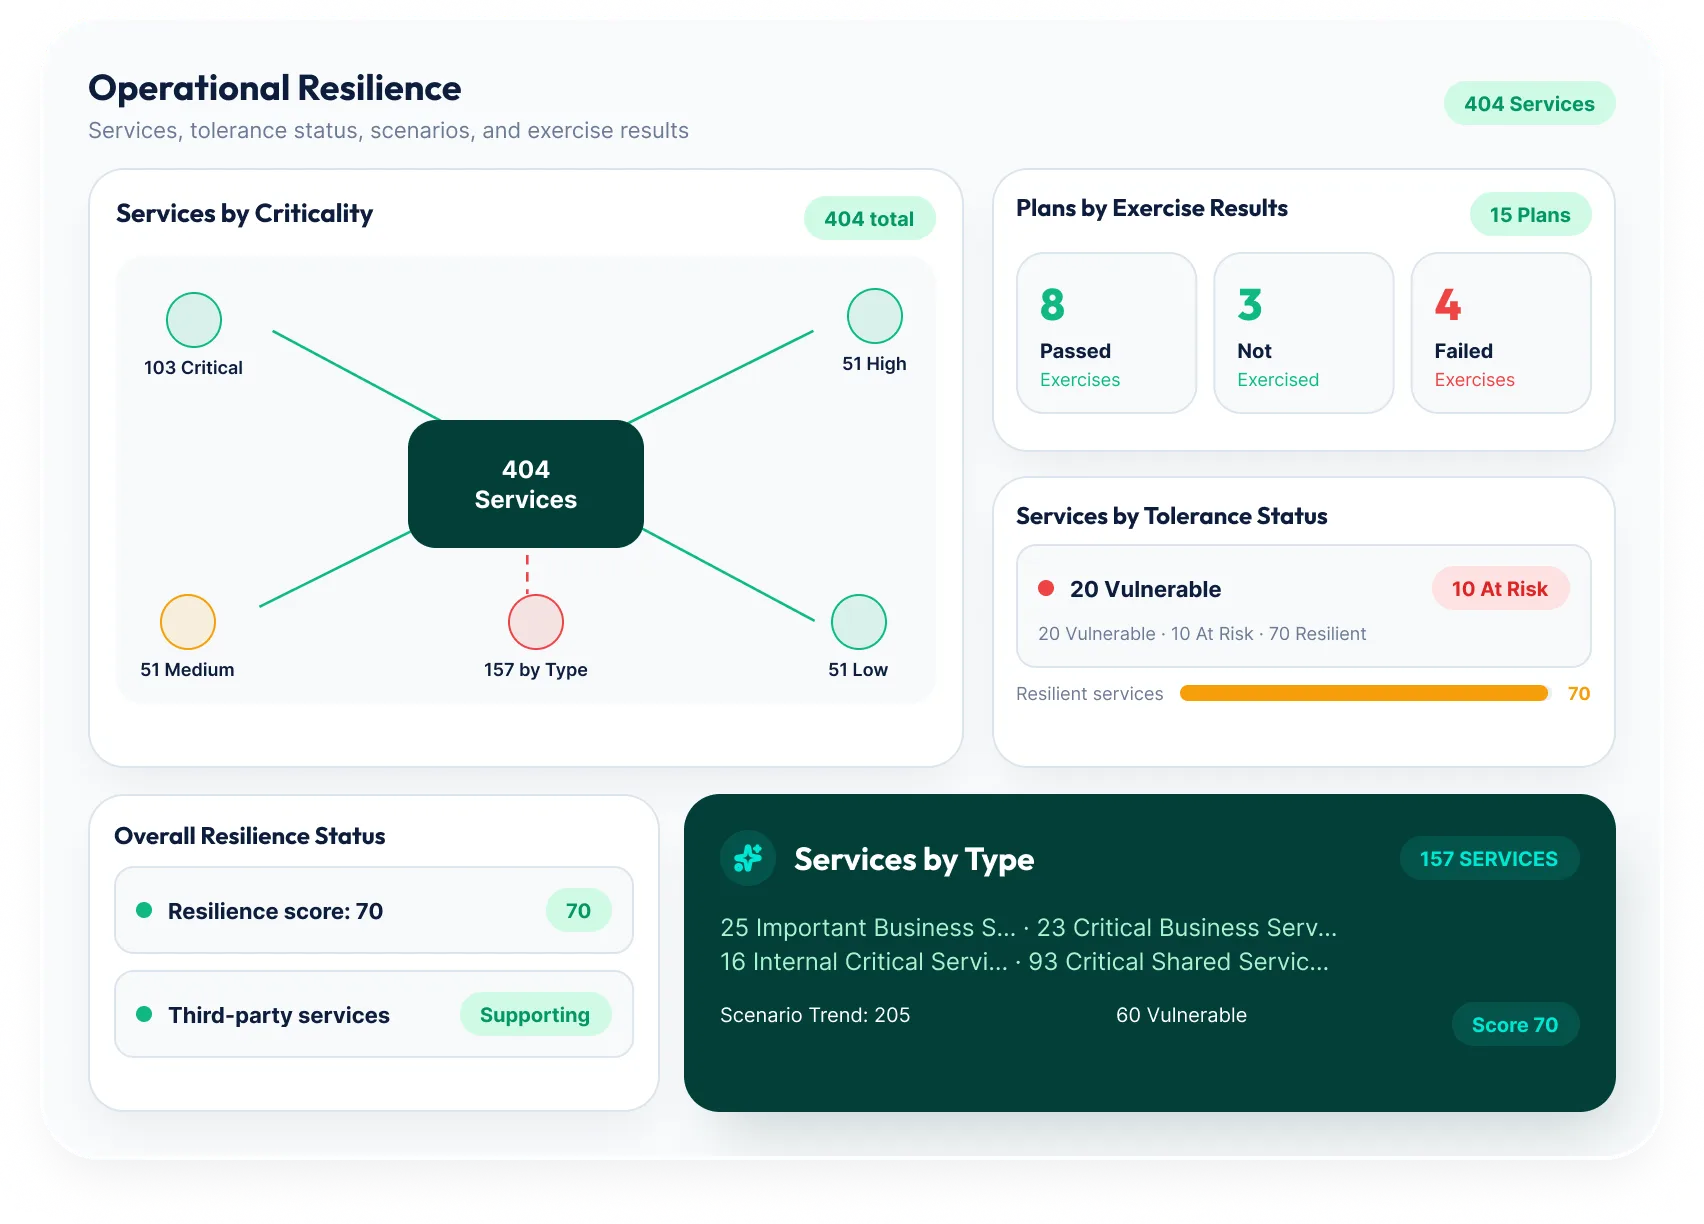The image size is (1704, 1224).
Task: Click the 10 At Risk red badge
Action: 1500,588
